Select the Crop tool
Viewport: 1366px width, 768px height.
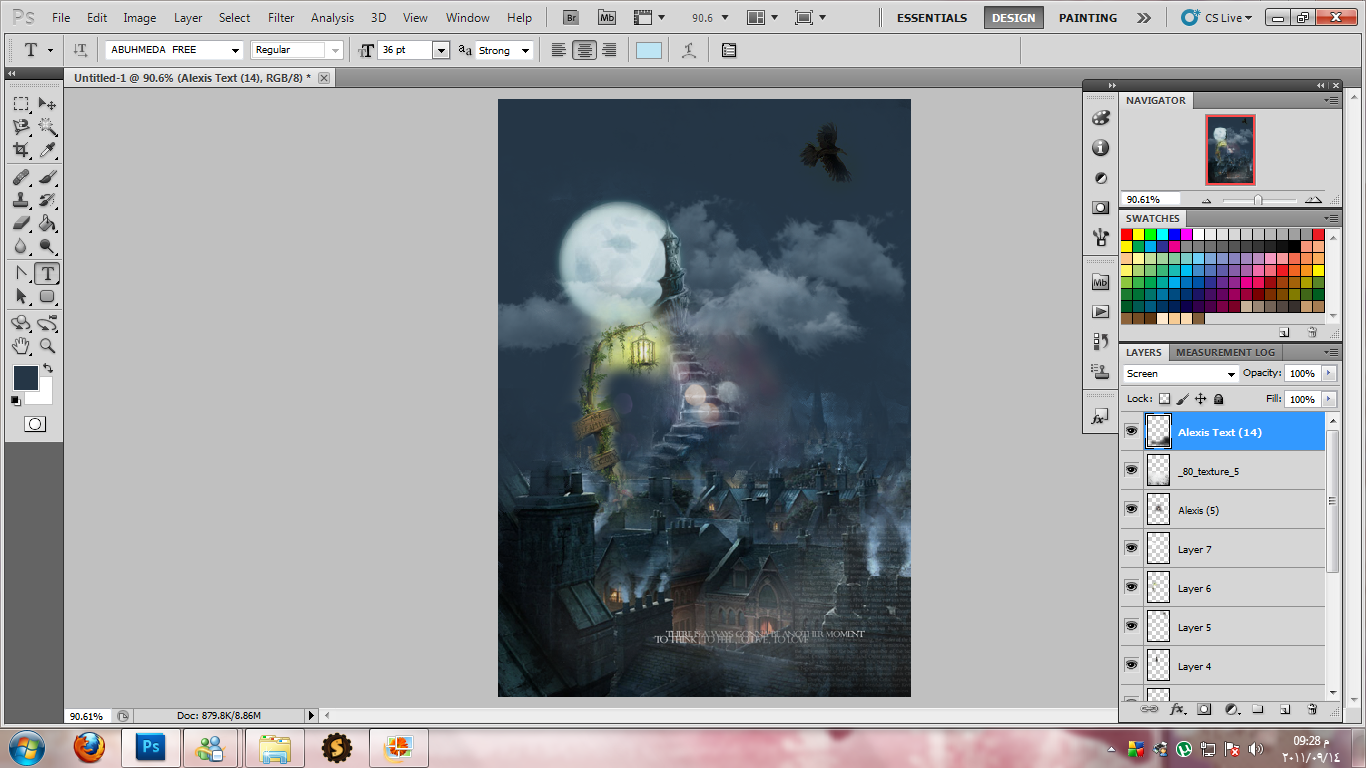(21, 151)
